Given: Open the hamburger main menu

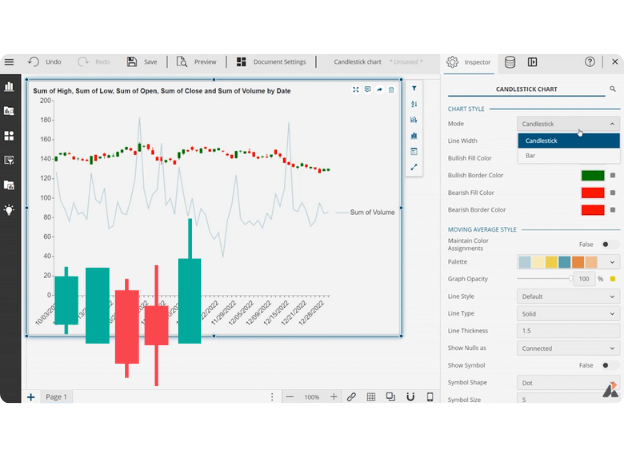Looking at the screenshot, I should point(9,62).
